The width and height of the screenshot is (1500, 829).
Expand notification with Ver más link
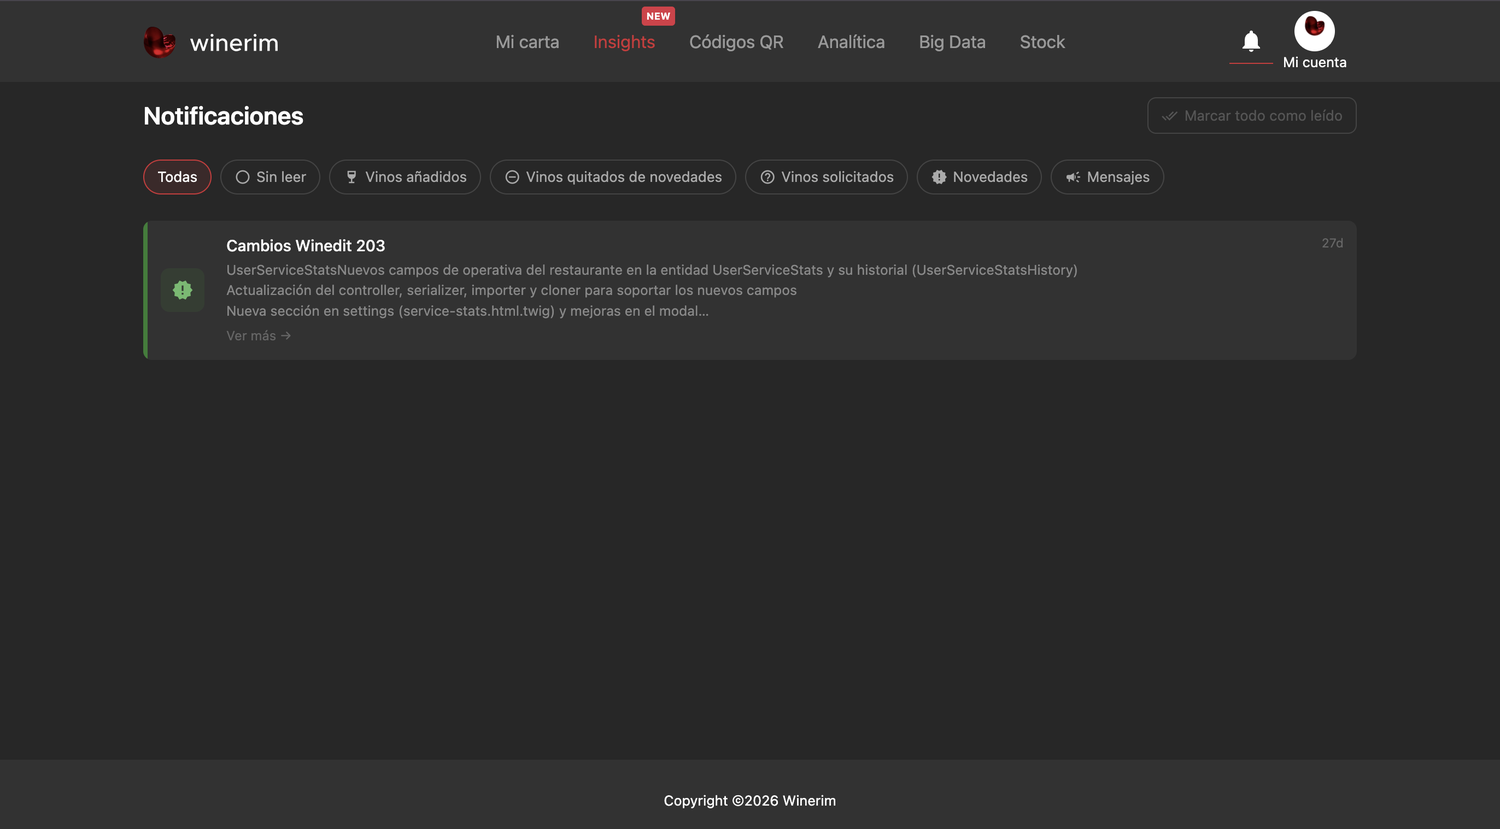pyautogui.click(x=259, y=336)
